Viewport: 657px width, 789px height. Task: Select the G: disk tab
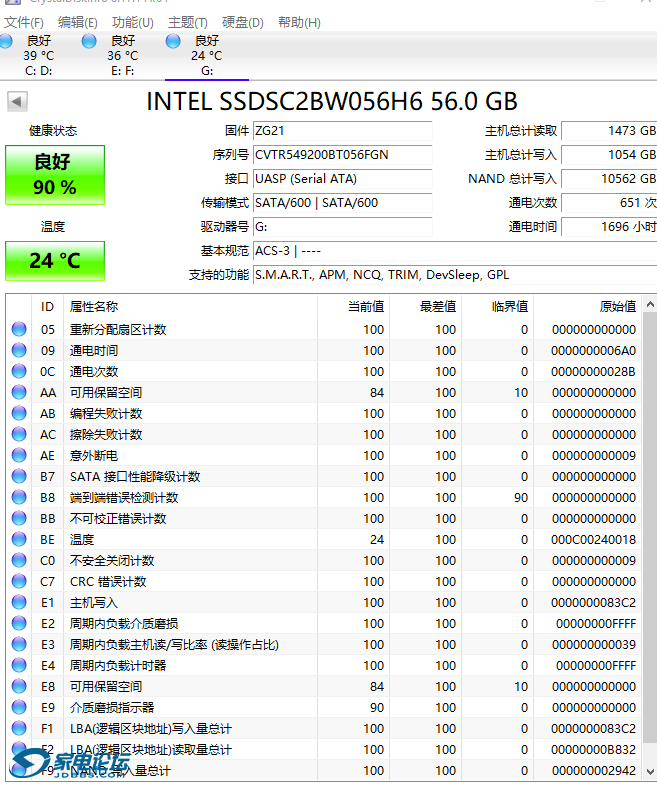(x=207, y=55)
